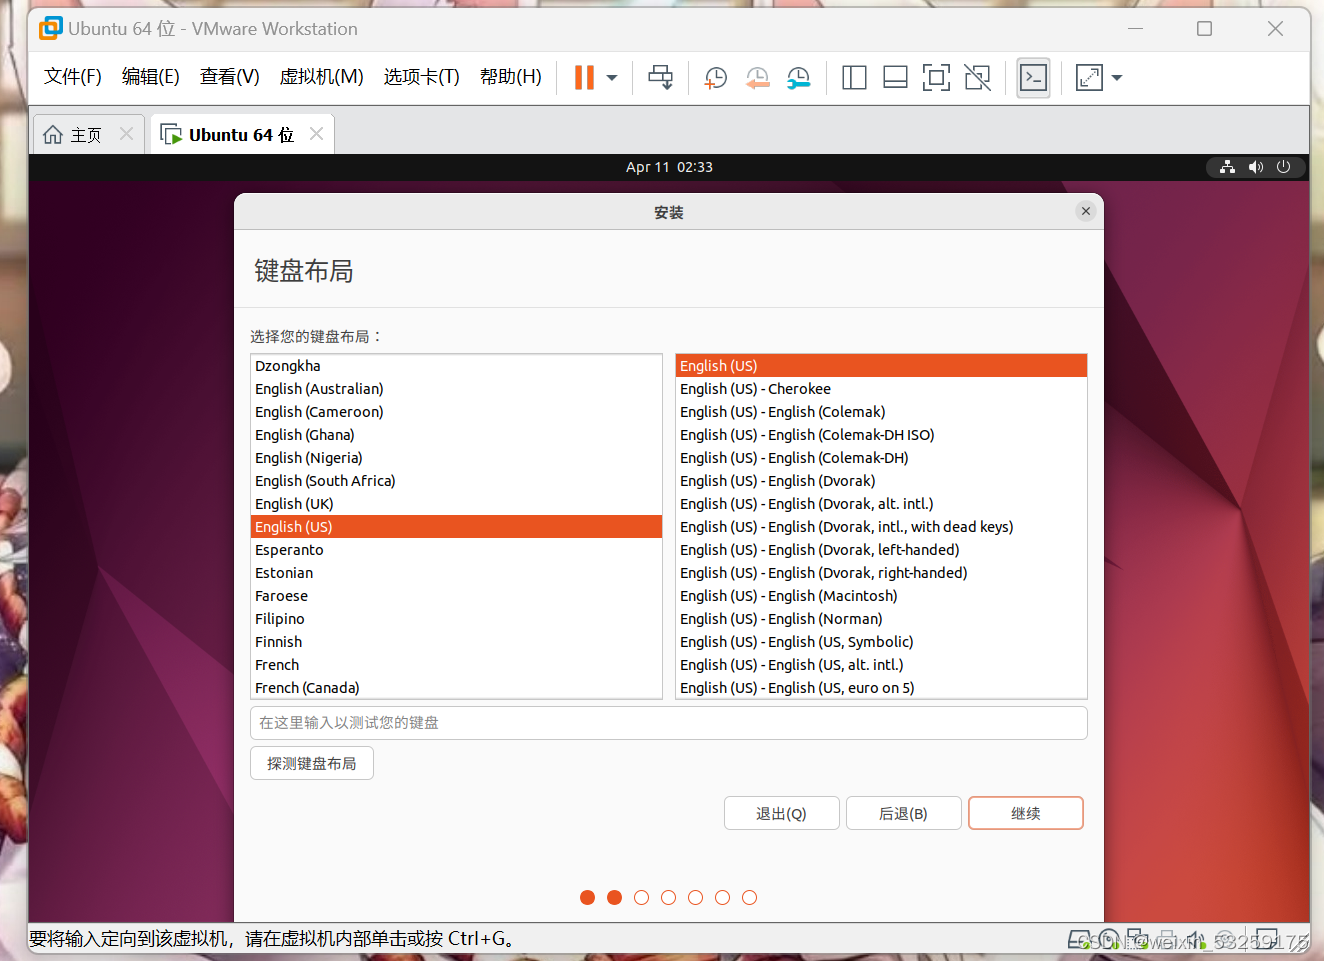
Task: Open power options dropdown next to pause
Action: (x=612, y=77)
